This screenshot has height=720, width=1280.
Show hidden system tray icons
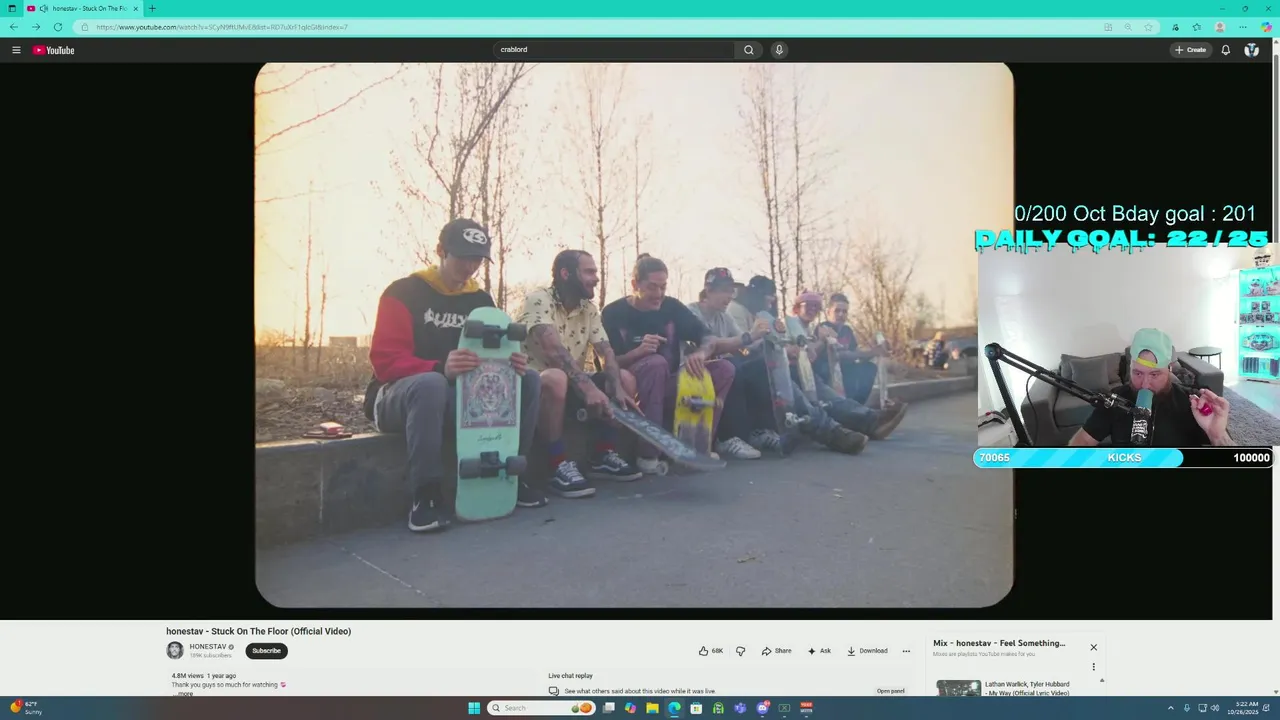click(x=1170, y=708)
